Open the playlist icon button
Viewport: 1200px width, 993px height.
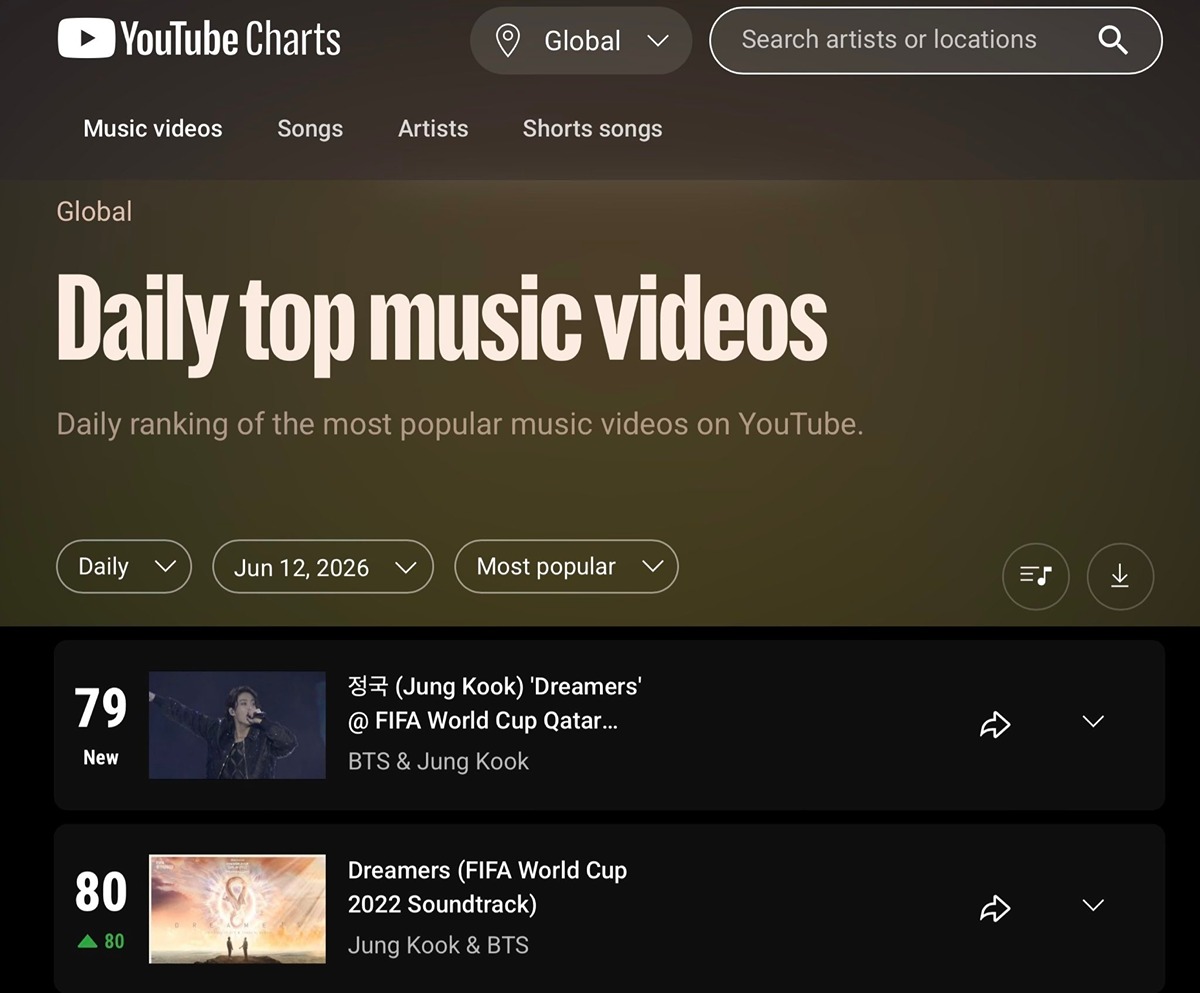coord(1036,576)
